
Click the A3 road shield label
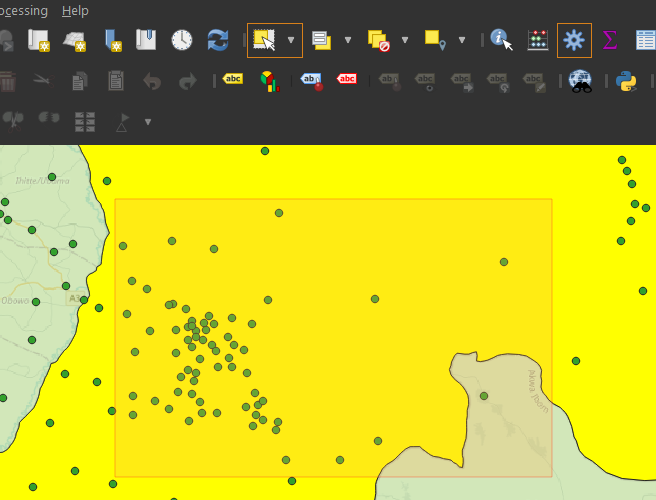click(74, 298)
